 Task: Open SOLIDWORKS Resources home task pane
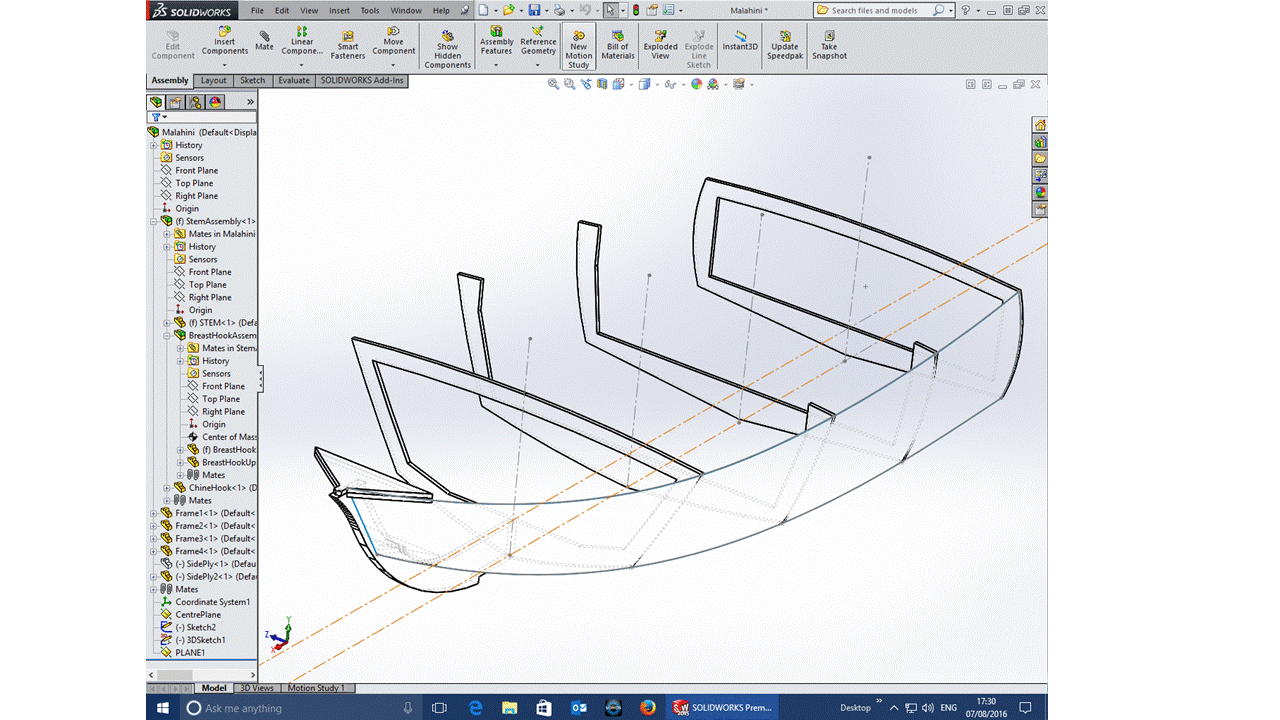click(x=1040, y=125)
